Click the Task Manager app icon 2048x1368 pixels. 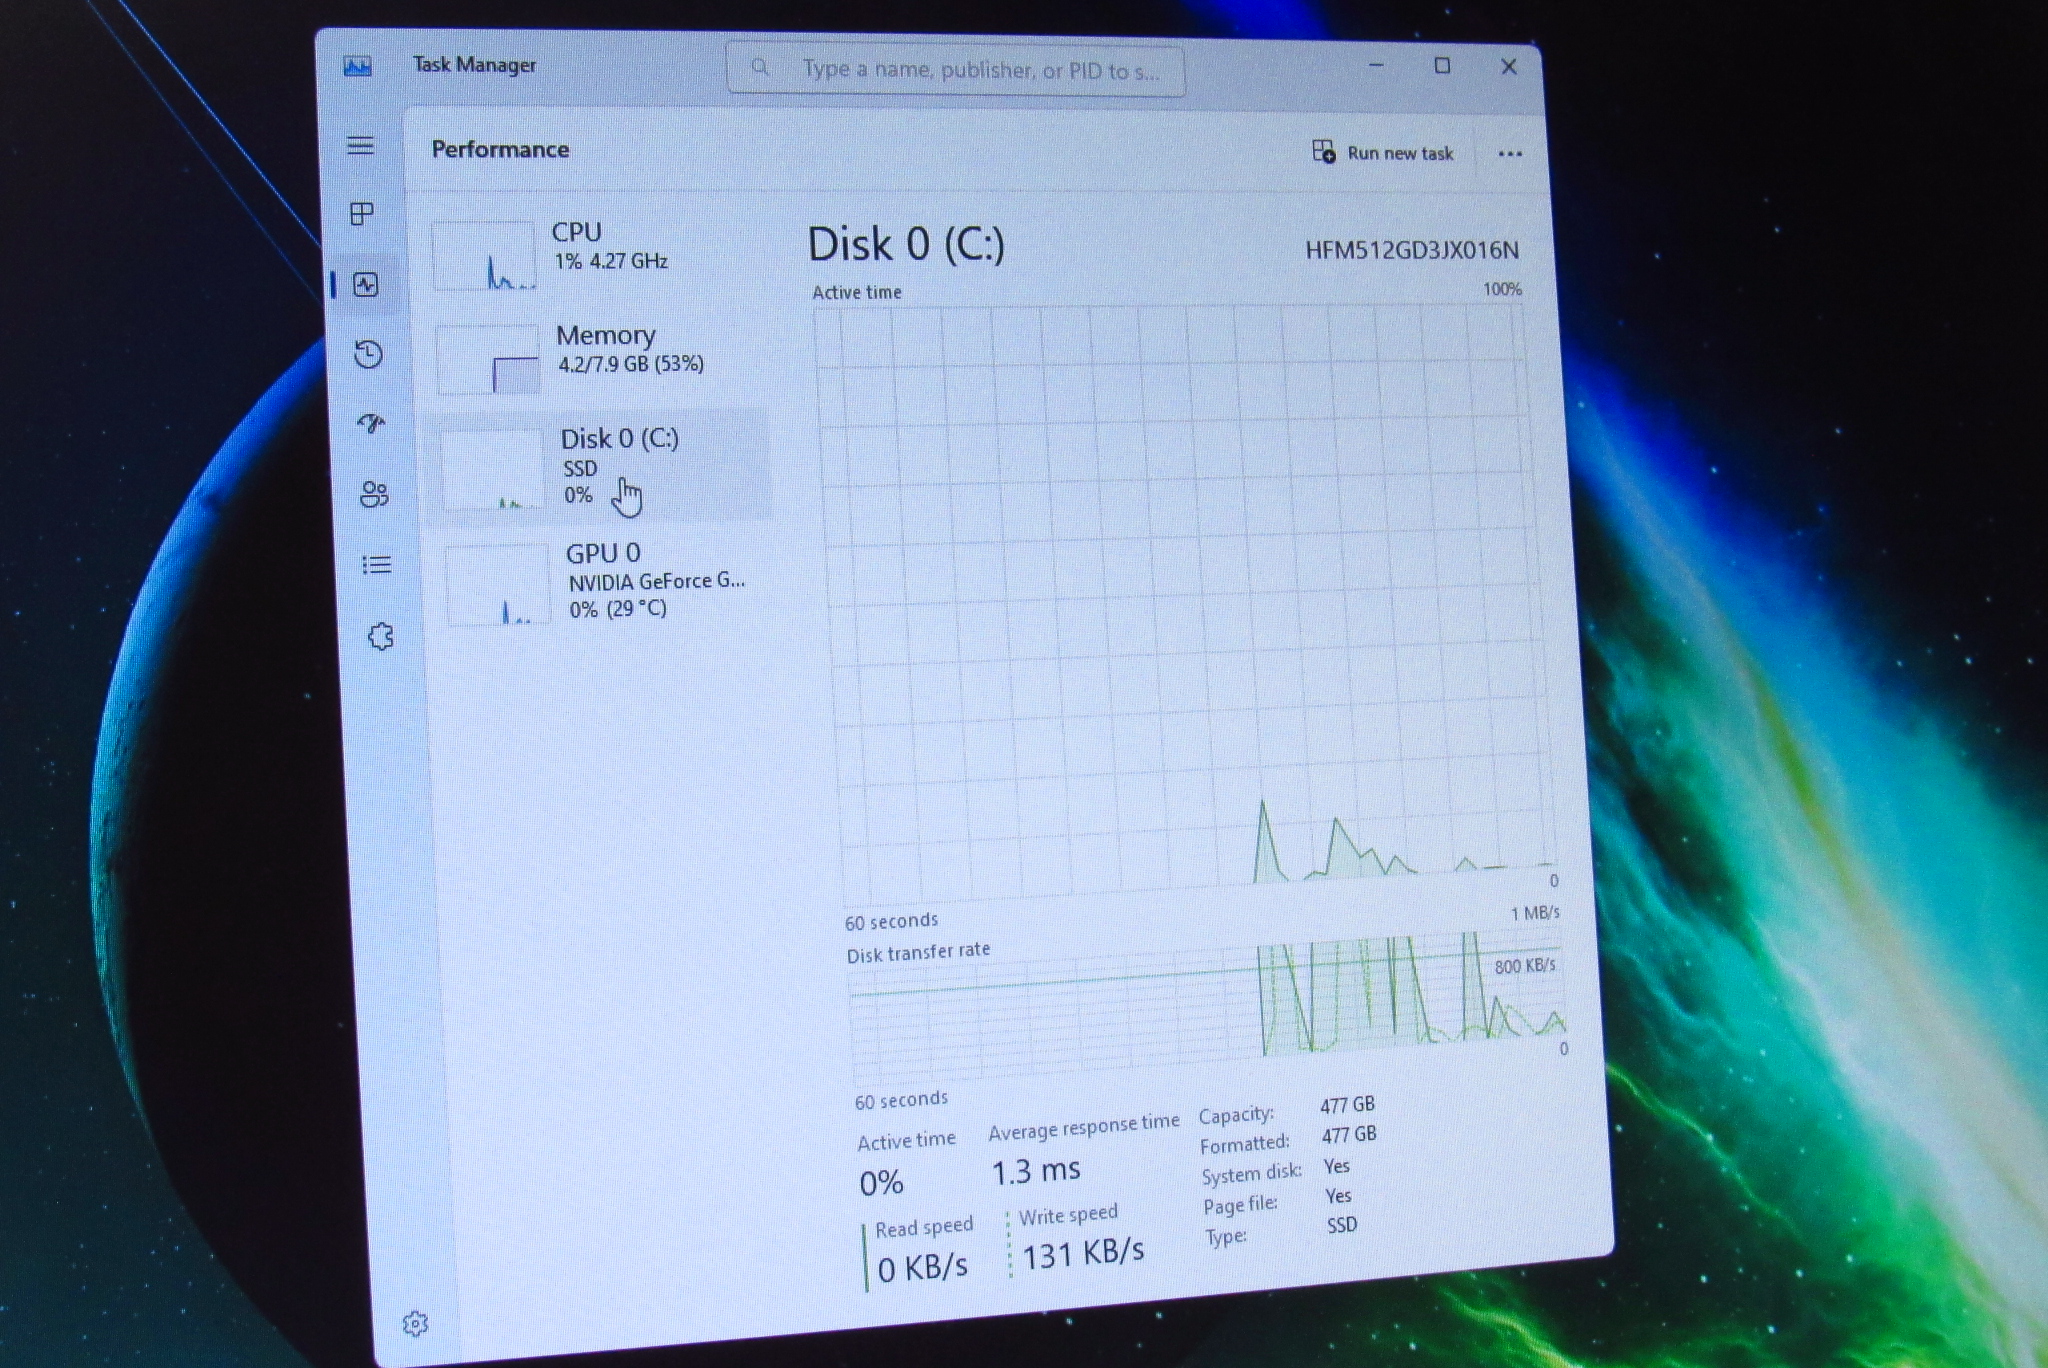tap(357, 67)
